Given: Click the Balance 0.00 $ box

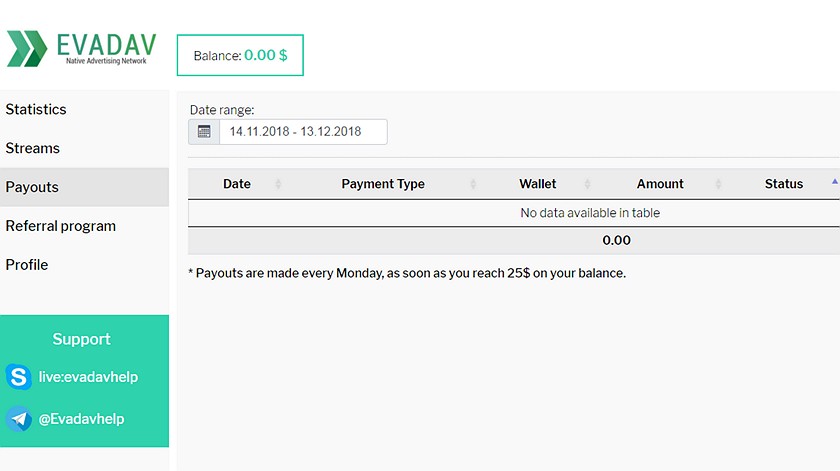Looking at the screenshot, I should tap(240, 55).
